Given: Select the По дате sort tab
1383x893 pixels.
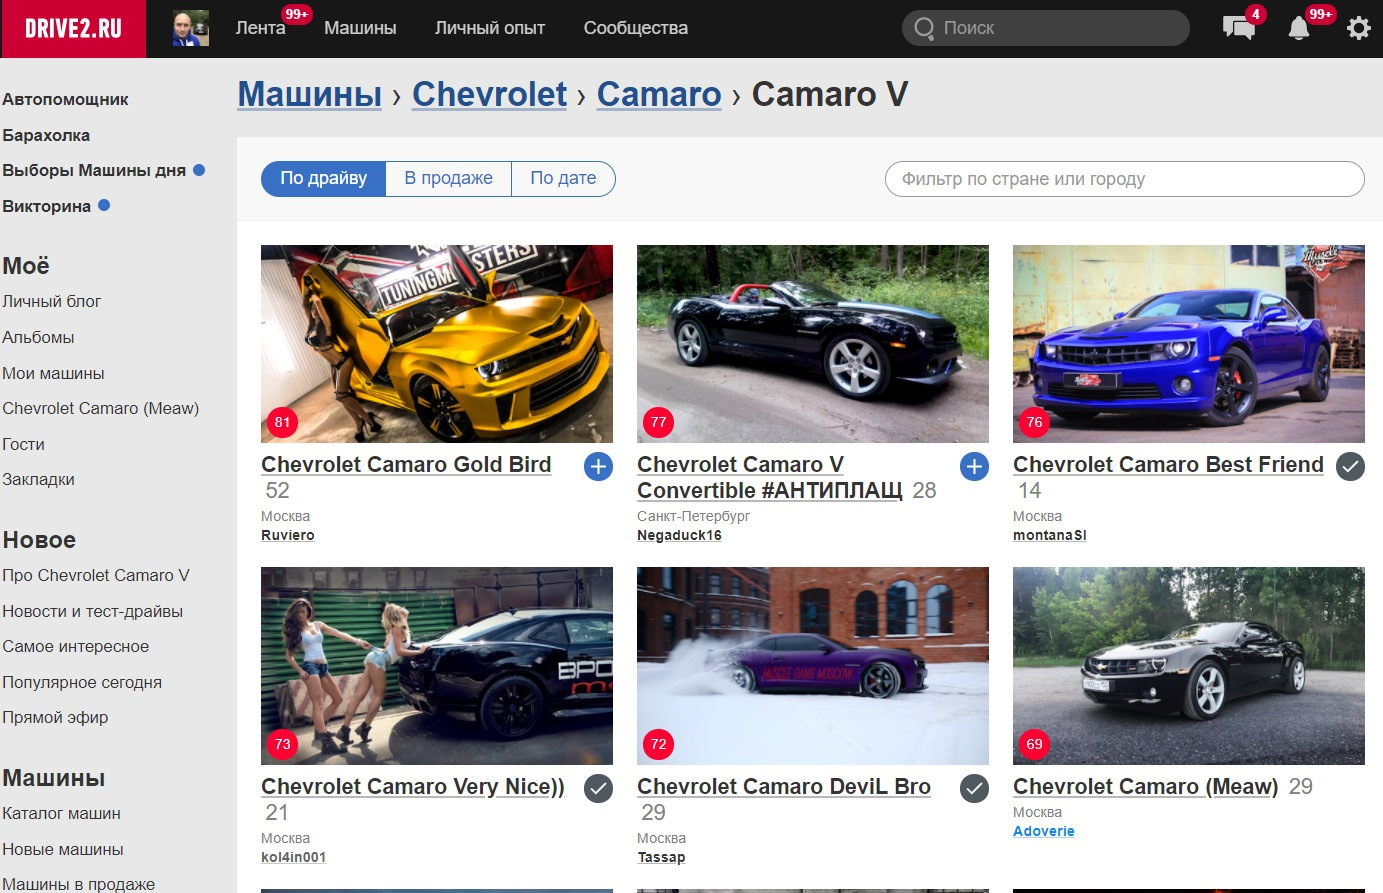Looking at the screenshot, I should 563,178.
